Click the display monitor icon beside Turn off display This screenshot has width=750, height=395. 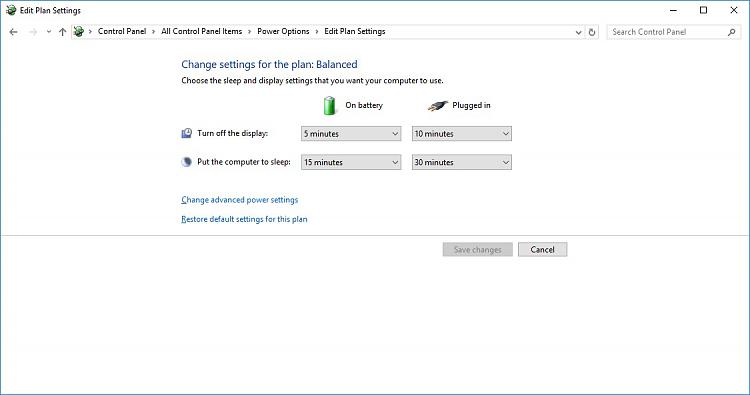tap(187, 133)
